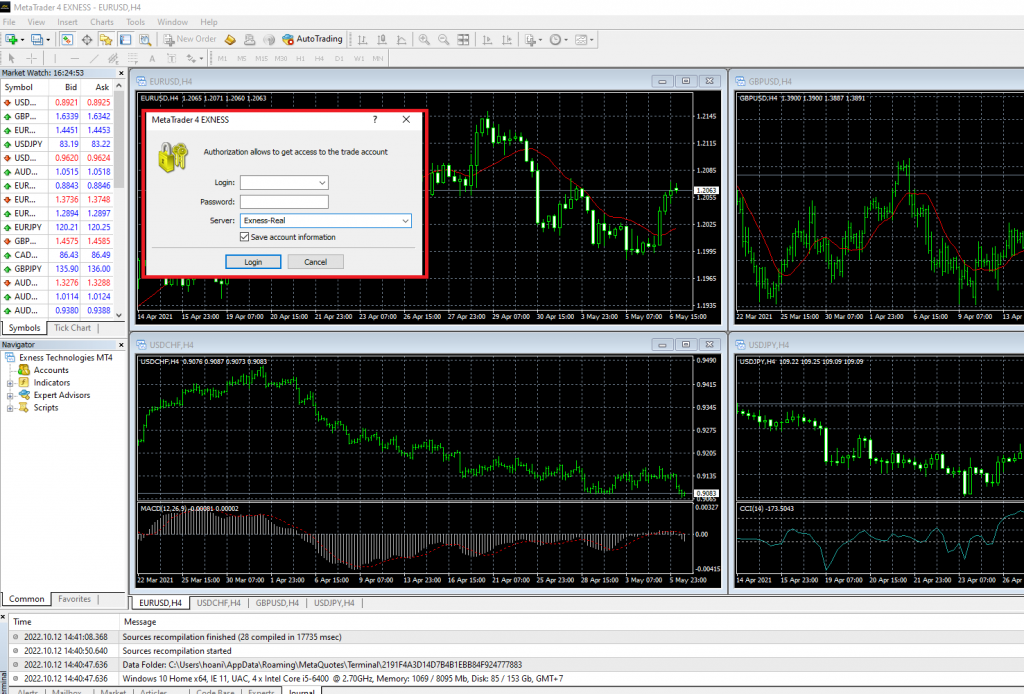The image size is (1024, 694).
Task: Open the New Chart toolbar icon
Action: coord(12,40)
